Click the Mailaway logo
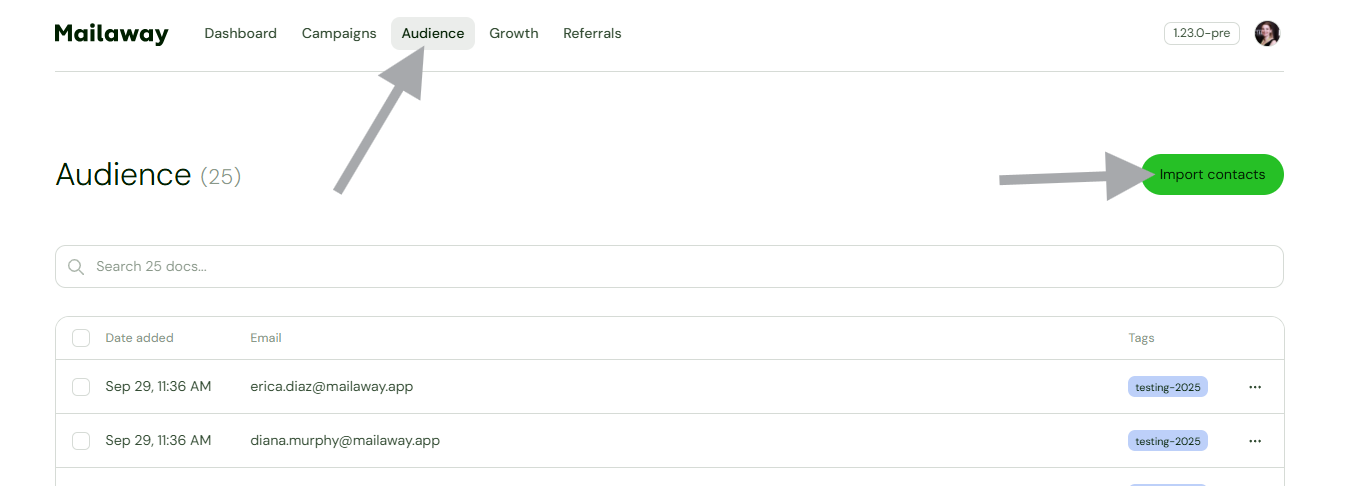 click(x=111, y=34)
